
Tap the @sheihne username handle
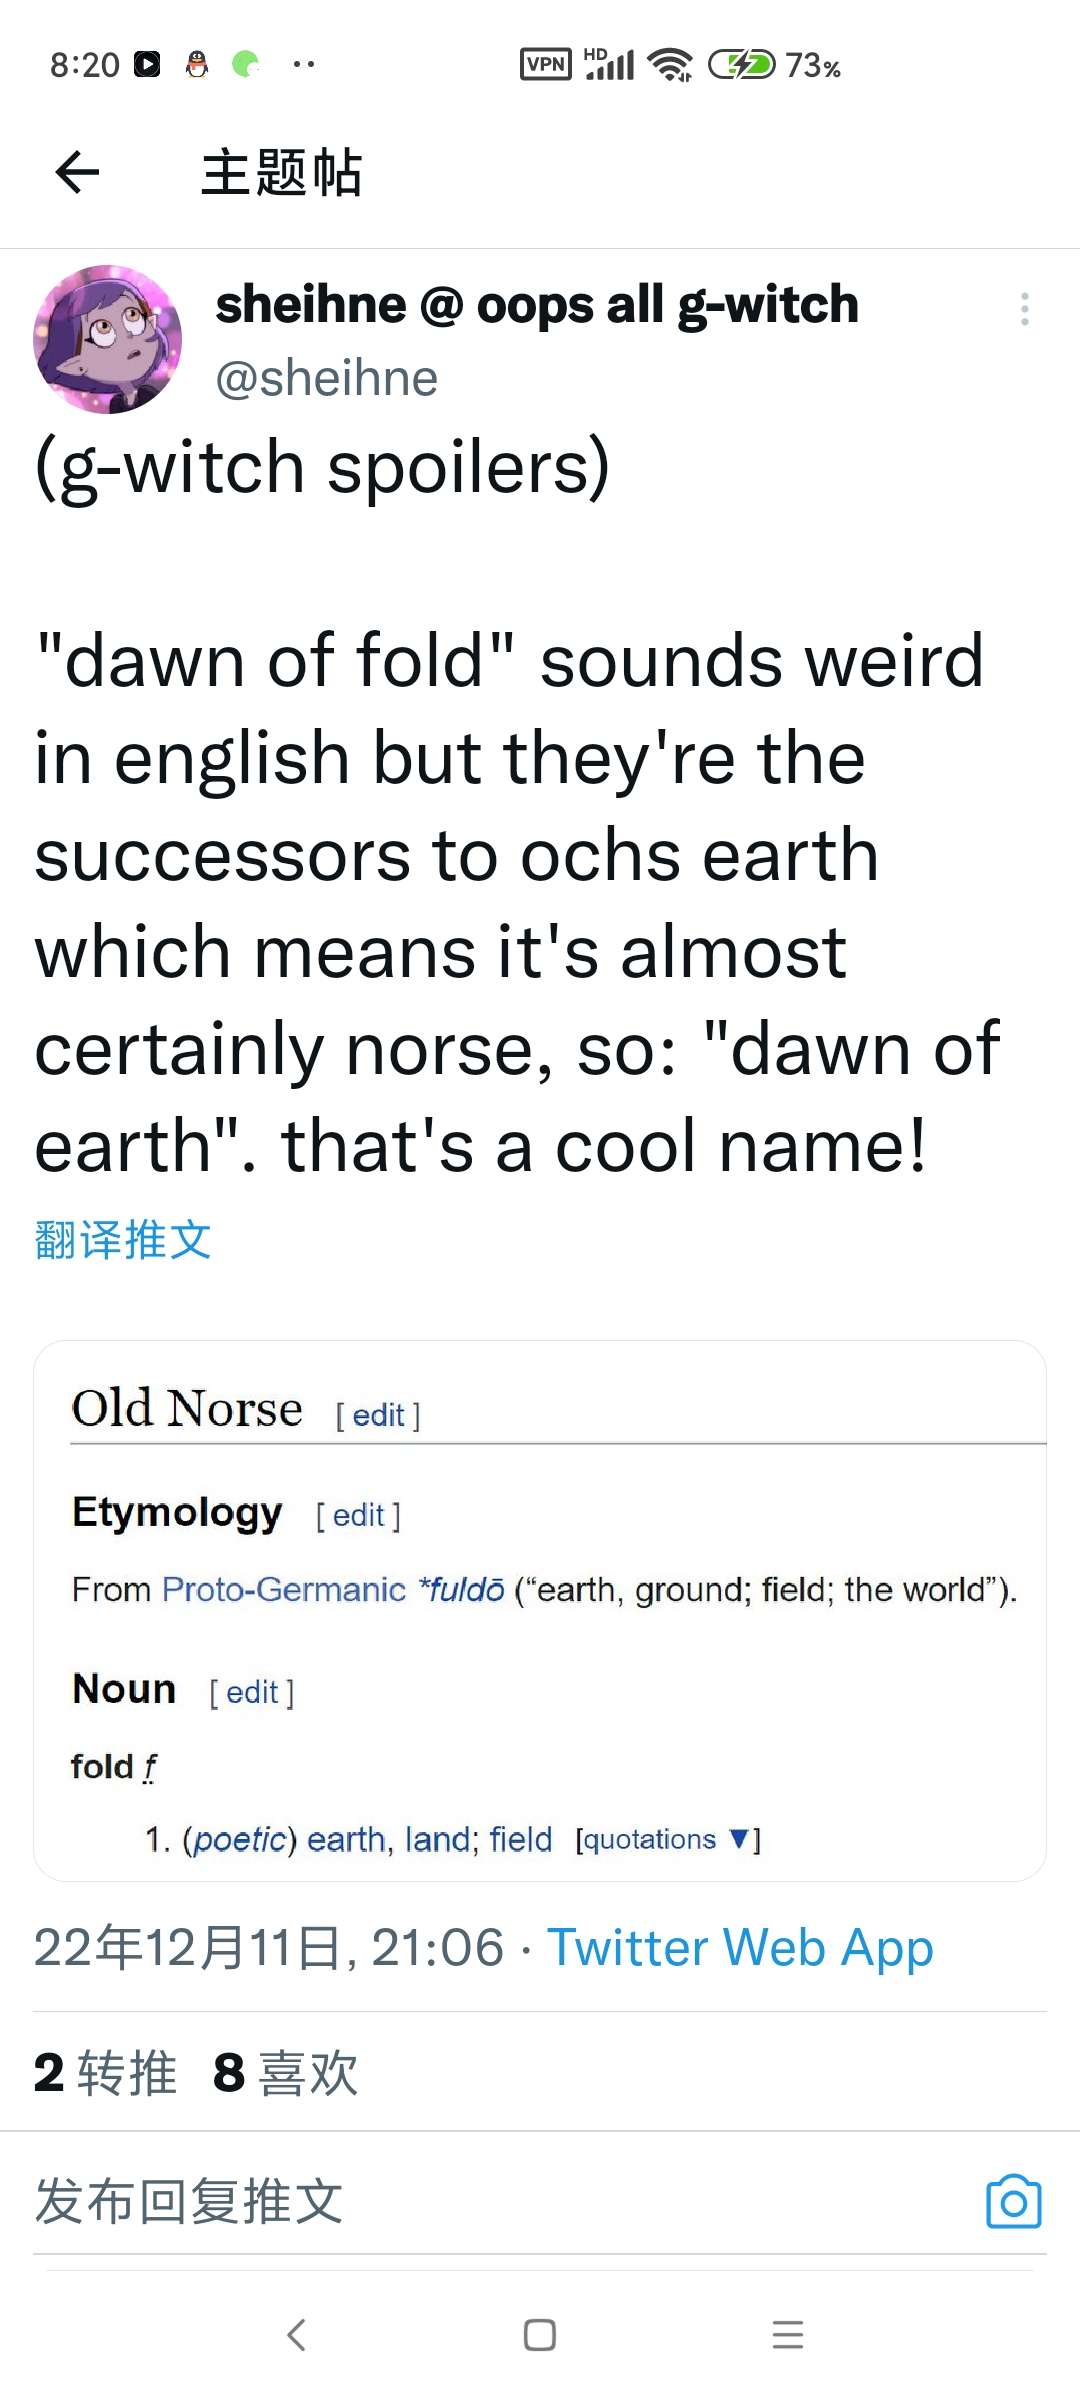(x=327, y=378)
